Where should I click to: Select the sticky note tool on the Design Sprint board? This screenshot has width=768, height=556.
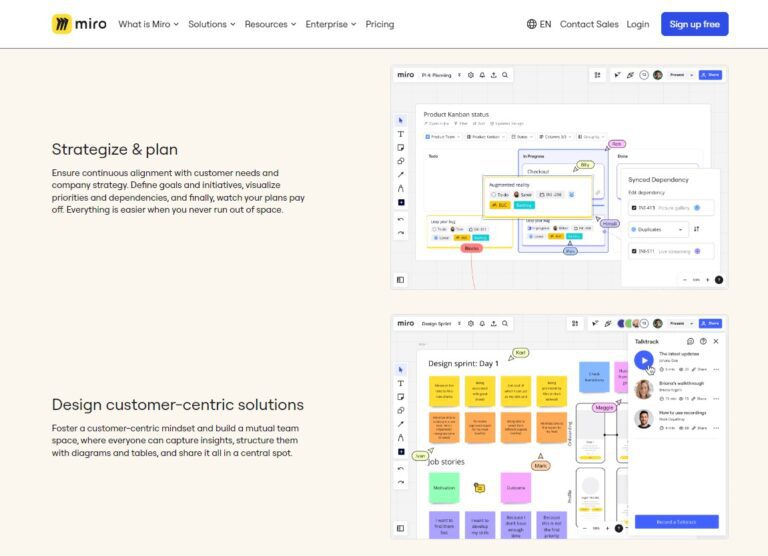click(x=401, y=397)
